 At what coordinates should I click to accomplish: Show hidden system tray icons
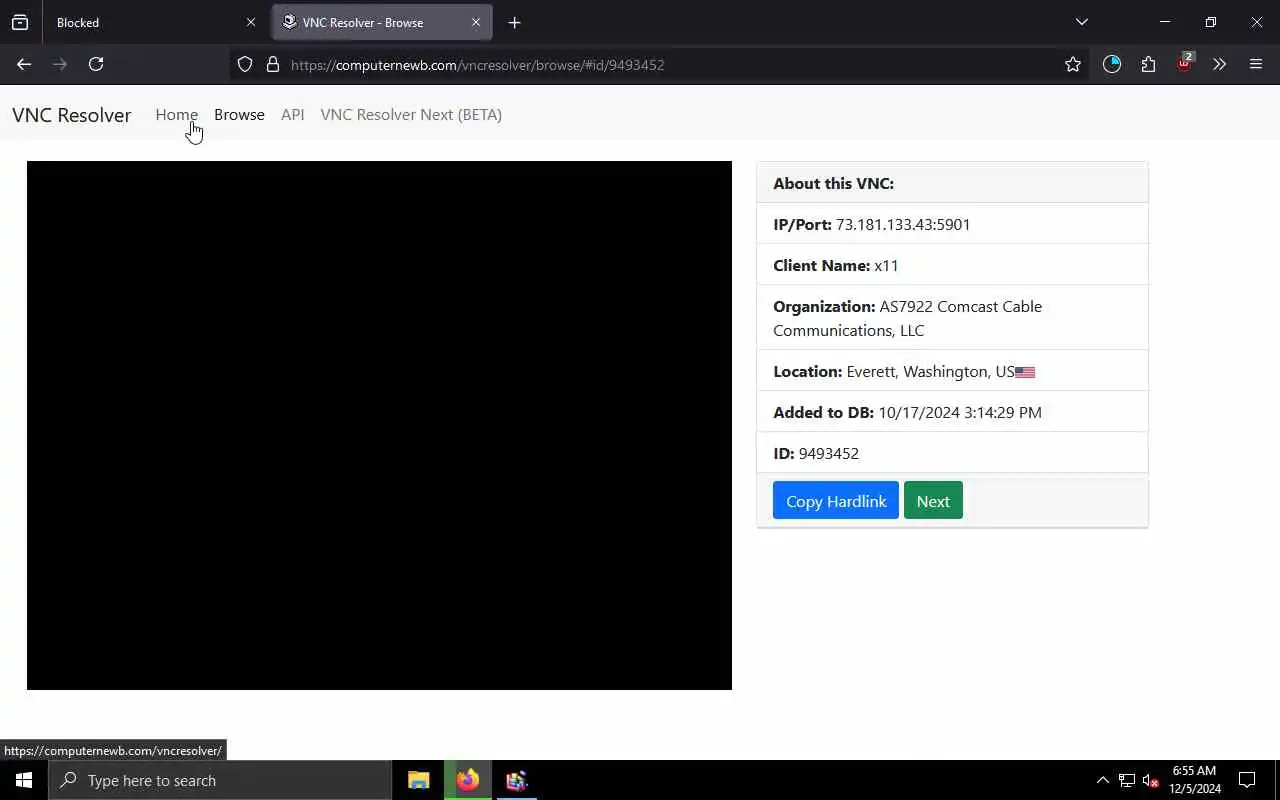point(1103,781)
